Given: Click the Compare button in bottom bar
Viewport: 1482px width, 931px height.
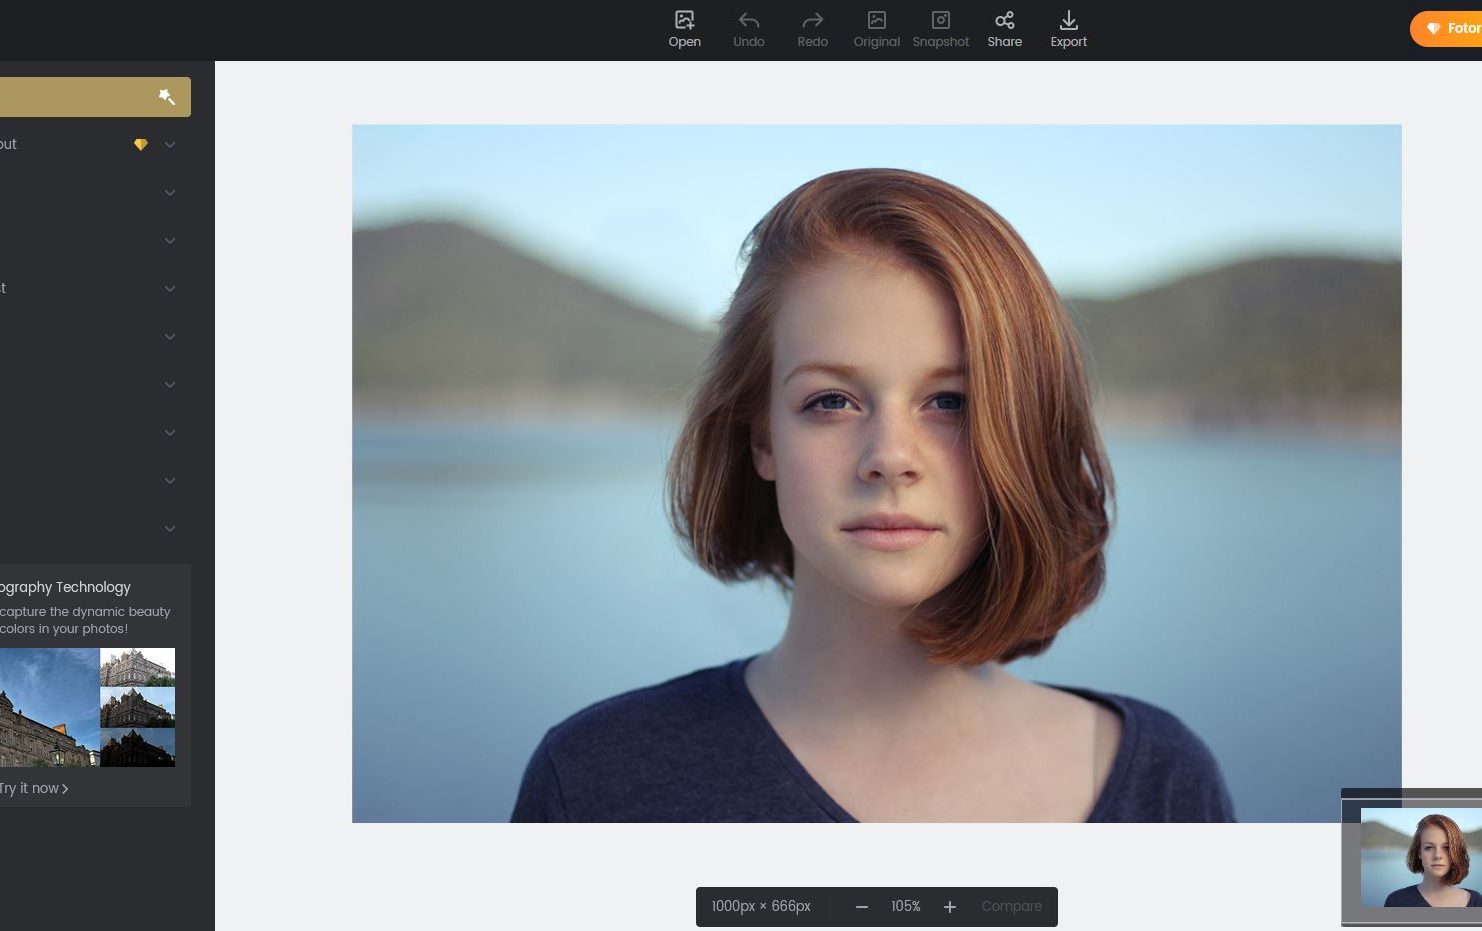Looking at the screenshot, I should 1011,907.
